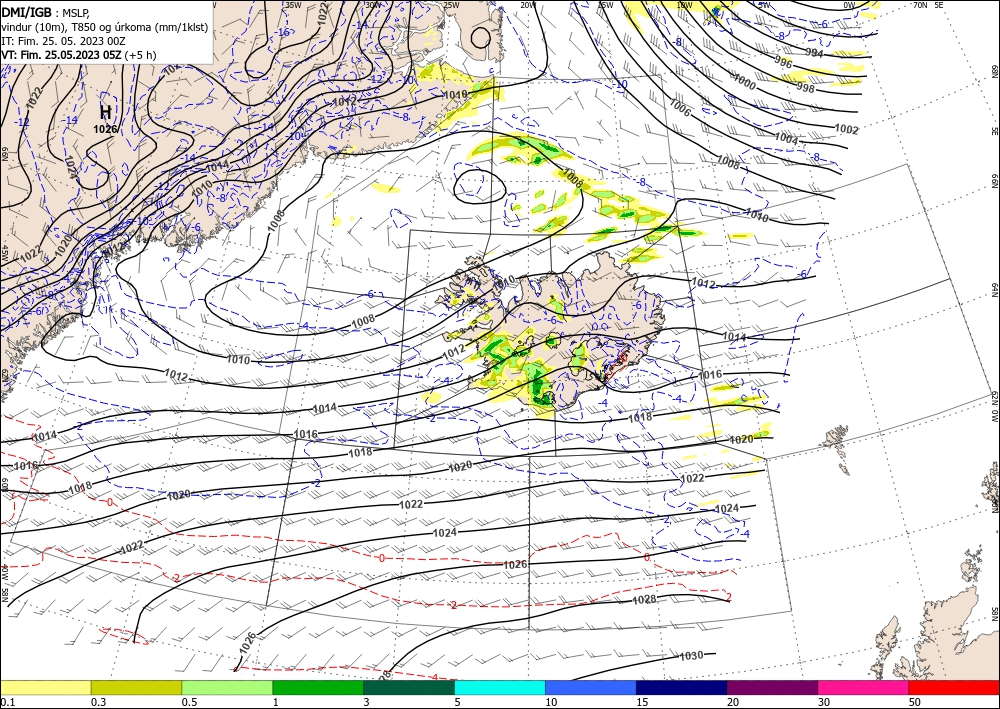Click the 25W longitude label at top
The width and height of the screenshot is (1000, 709).
coord(451,4)
